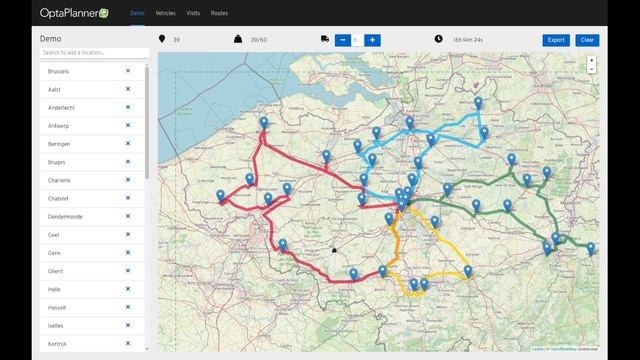The image size is (640, 360).
Task: Click the OptaPlanner logo
Action: point(74,13)
